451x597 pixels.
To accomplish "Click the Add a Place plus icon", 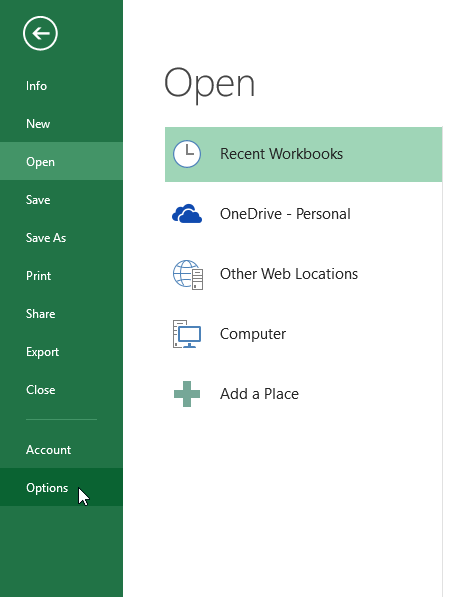I will pyautogui.click(x=186, y=394).
